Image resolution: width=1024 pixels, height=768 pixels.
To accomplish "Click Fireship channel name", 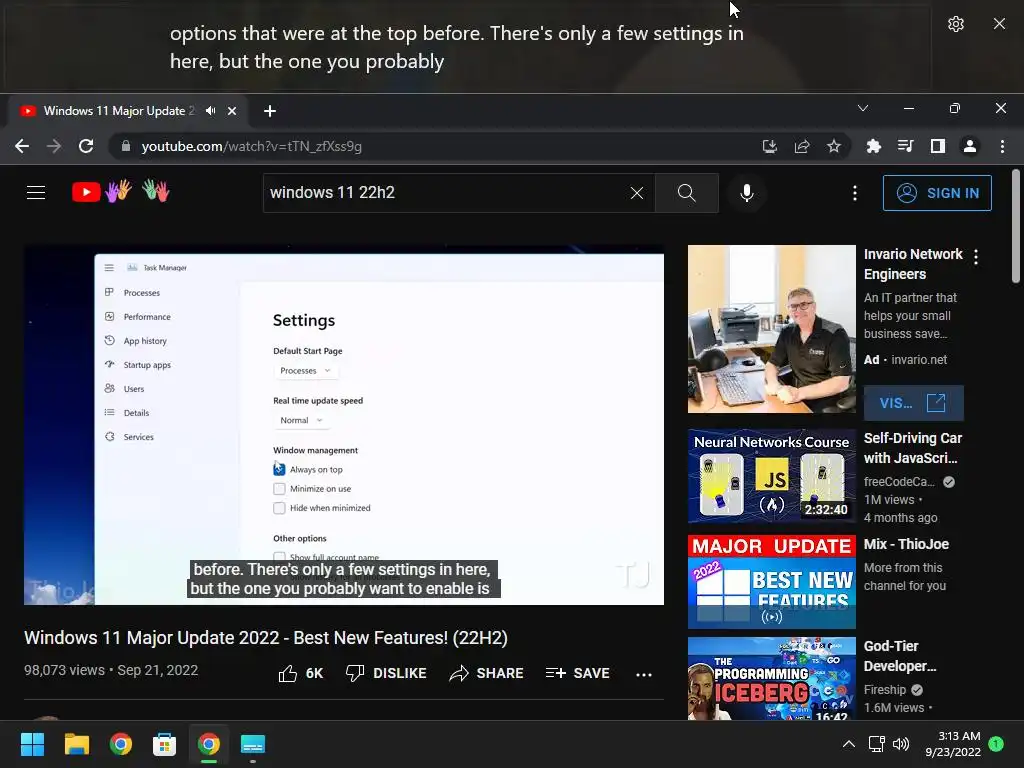I will (x=884, y=690).
